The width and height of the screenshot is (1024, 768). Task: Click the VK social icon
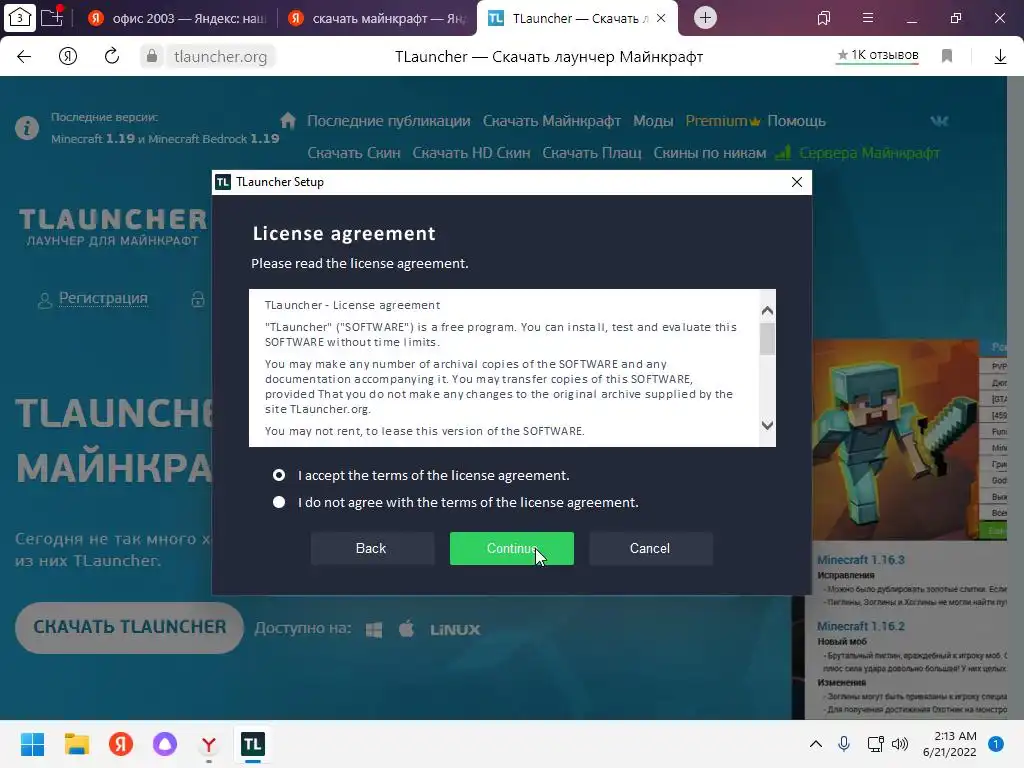939,121
